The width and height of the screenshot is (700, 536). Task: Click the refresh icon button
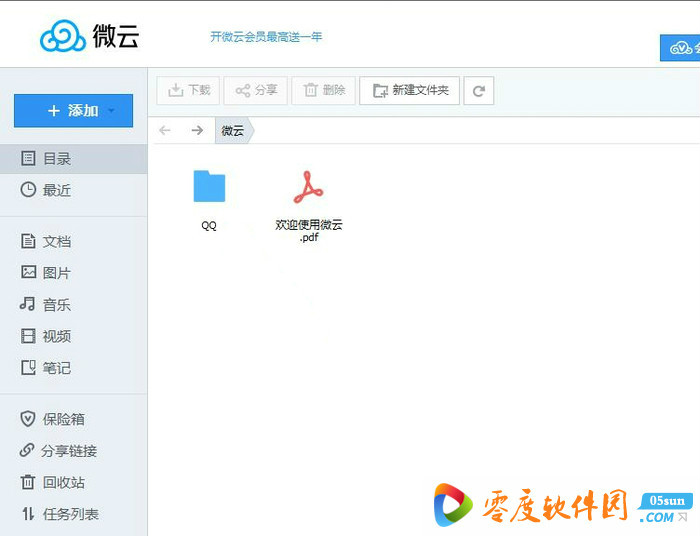(x=479, y=91)
